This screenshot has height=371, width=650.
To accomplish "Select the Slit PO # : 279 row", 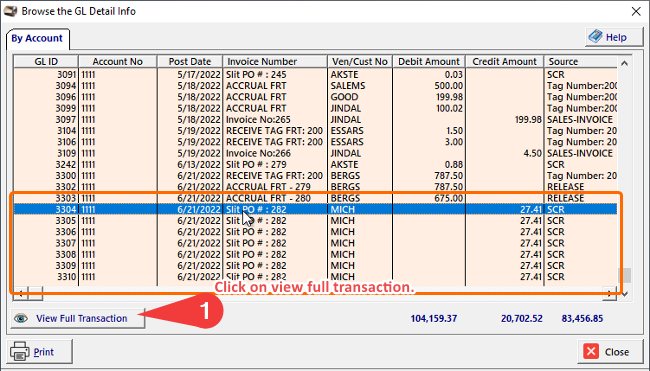I will coord(315,164).
